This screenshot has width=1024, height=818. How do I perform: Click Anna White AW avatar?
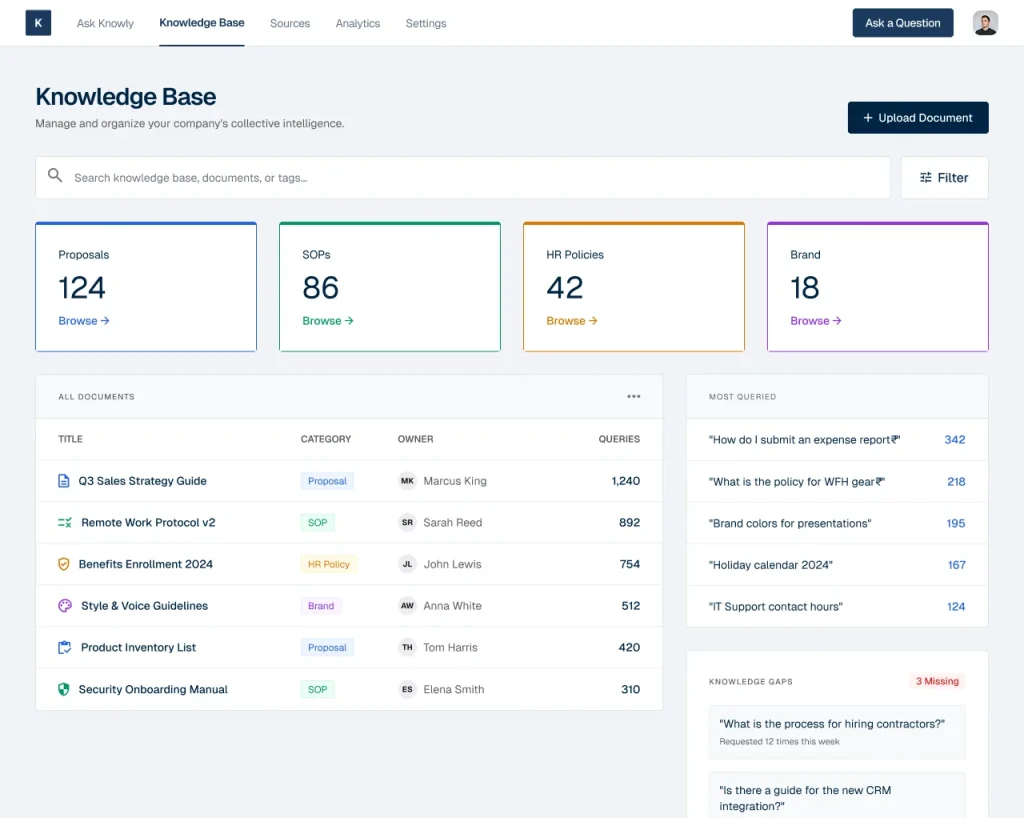407,606
